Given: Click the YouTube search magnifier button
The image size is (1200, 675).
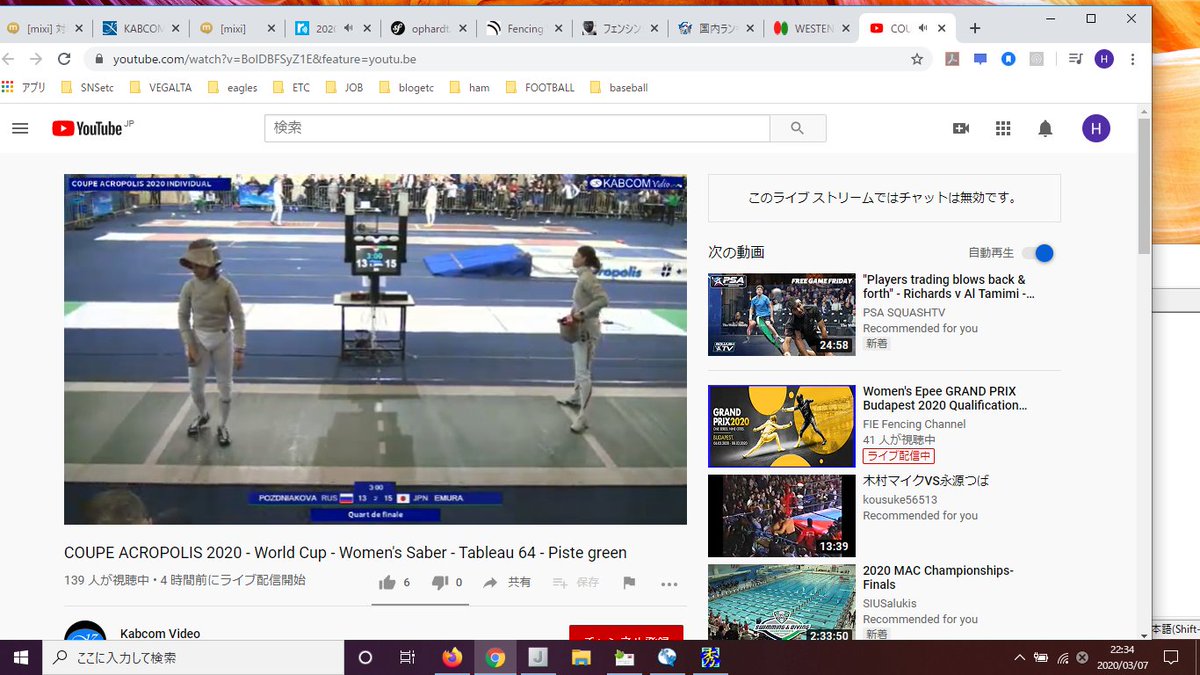Looking at the screenshot, I should point(797,128).
